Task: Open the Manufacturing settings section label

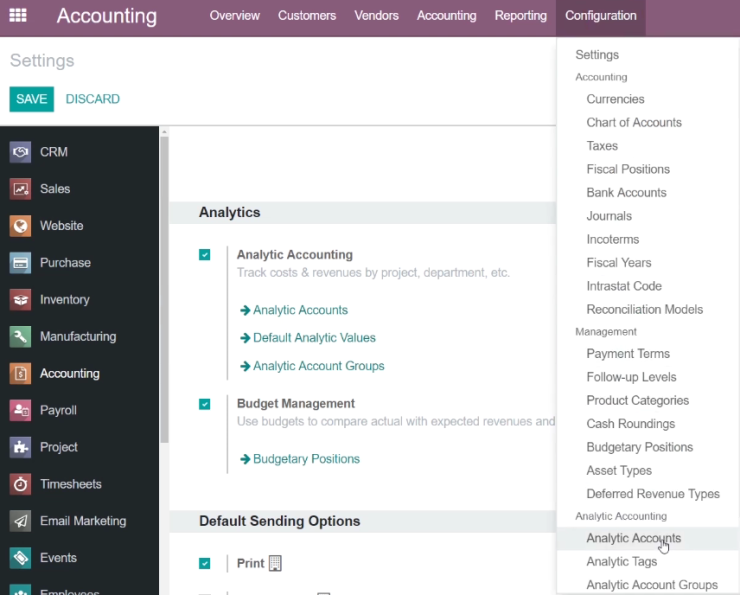Action: click(78, 336)
